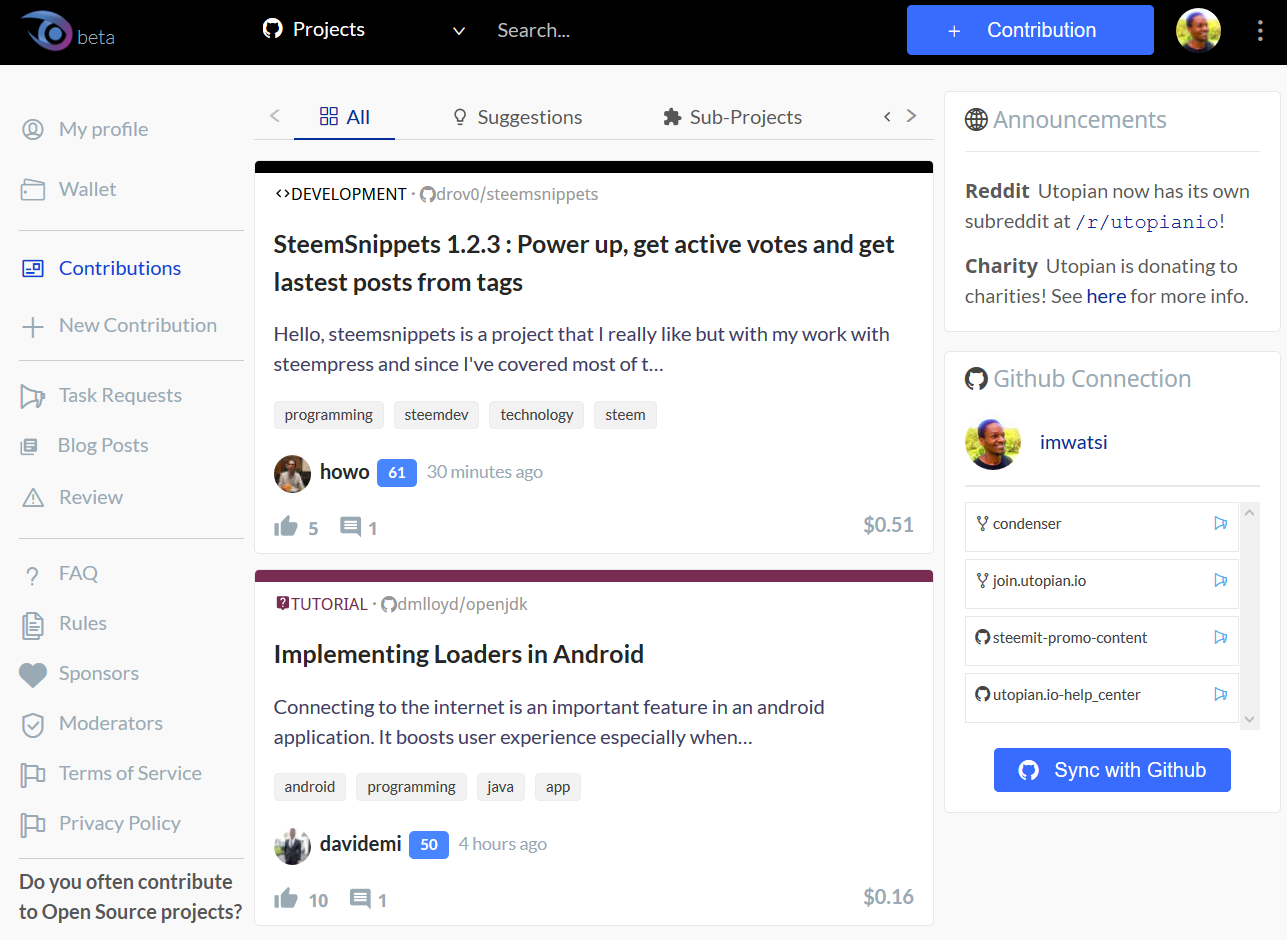The width and height of the screenshot is (1287, 940).
Task: Click right chevron at end of tab bar
Action: click(911, 116)
